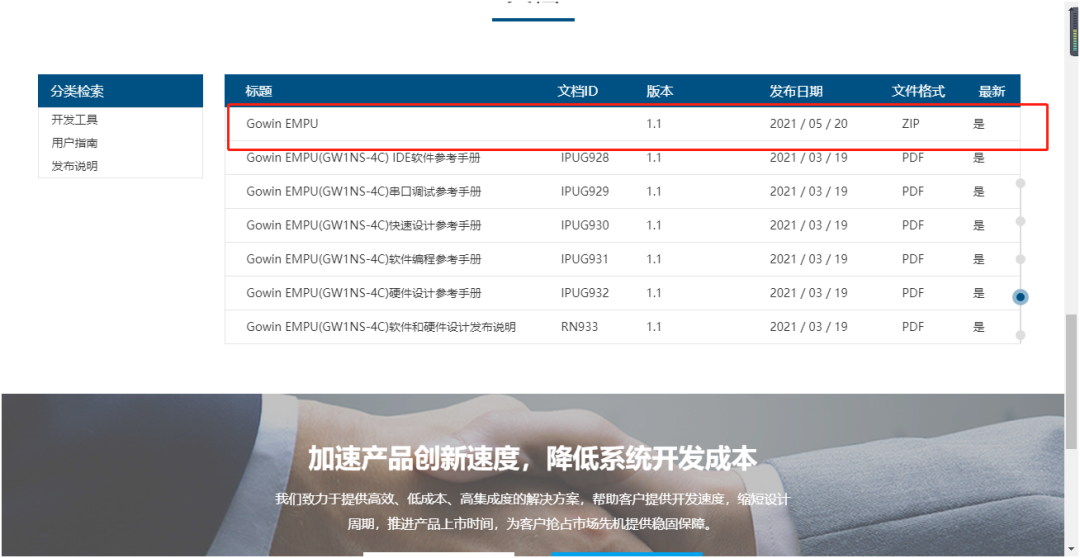Select document ID RN933
Image resolution: width=1080 pixels, height=558 pixels.
pyautogui.click(x=579, y=327)
